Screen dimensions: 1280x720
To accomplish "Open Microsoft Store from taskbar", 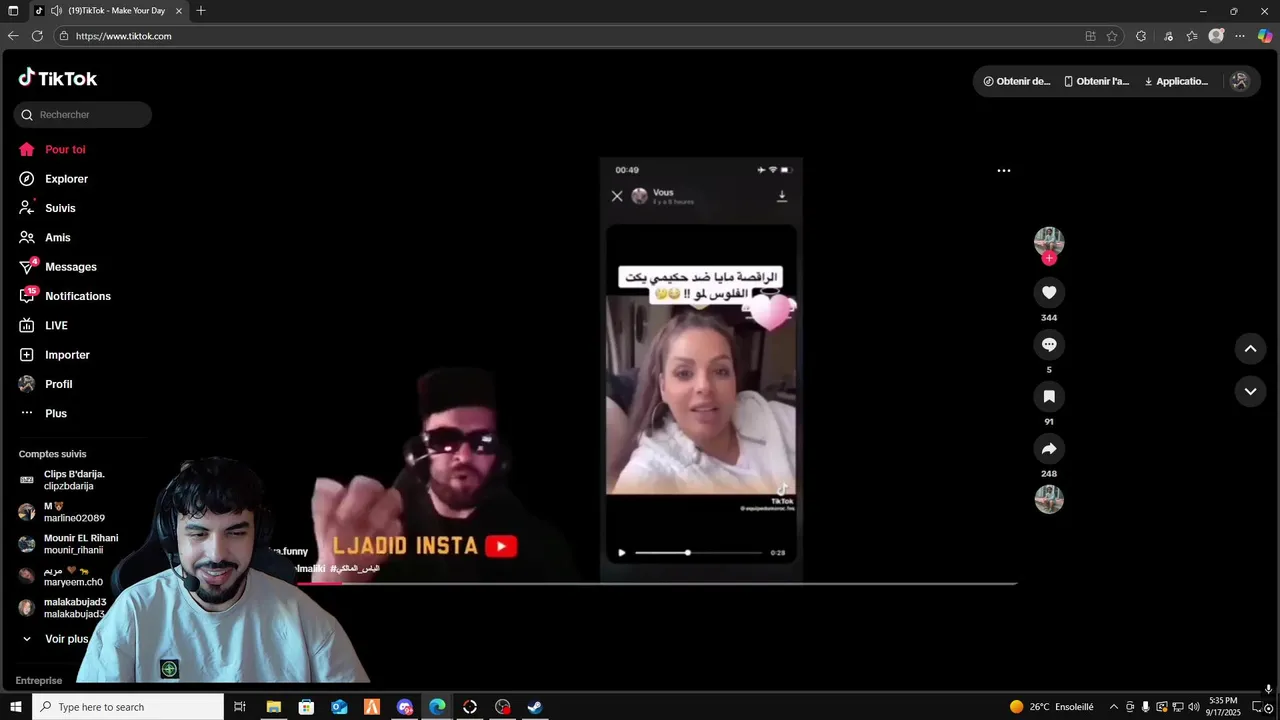I will tap(306, 707).
